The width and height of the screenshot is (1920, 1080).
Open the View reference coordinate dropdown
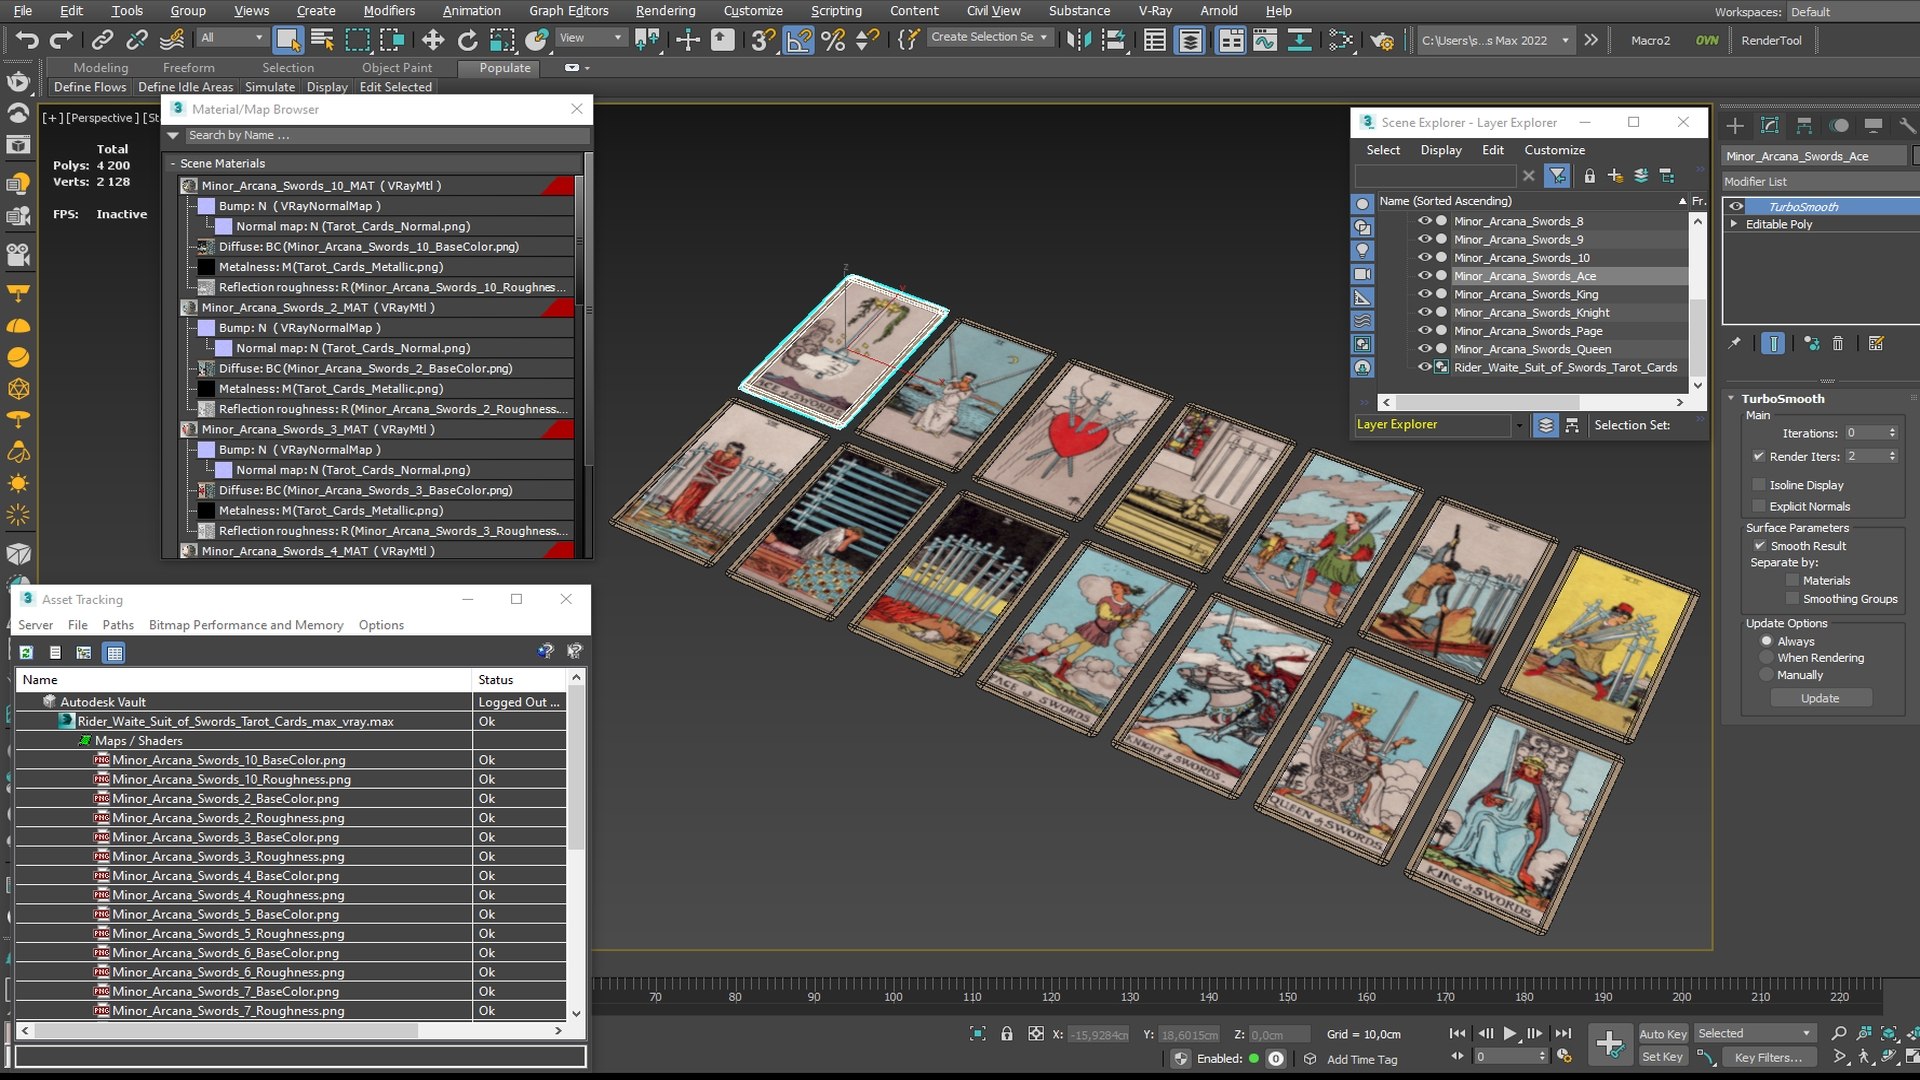click(590, 38)
